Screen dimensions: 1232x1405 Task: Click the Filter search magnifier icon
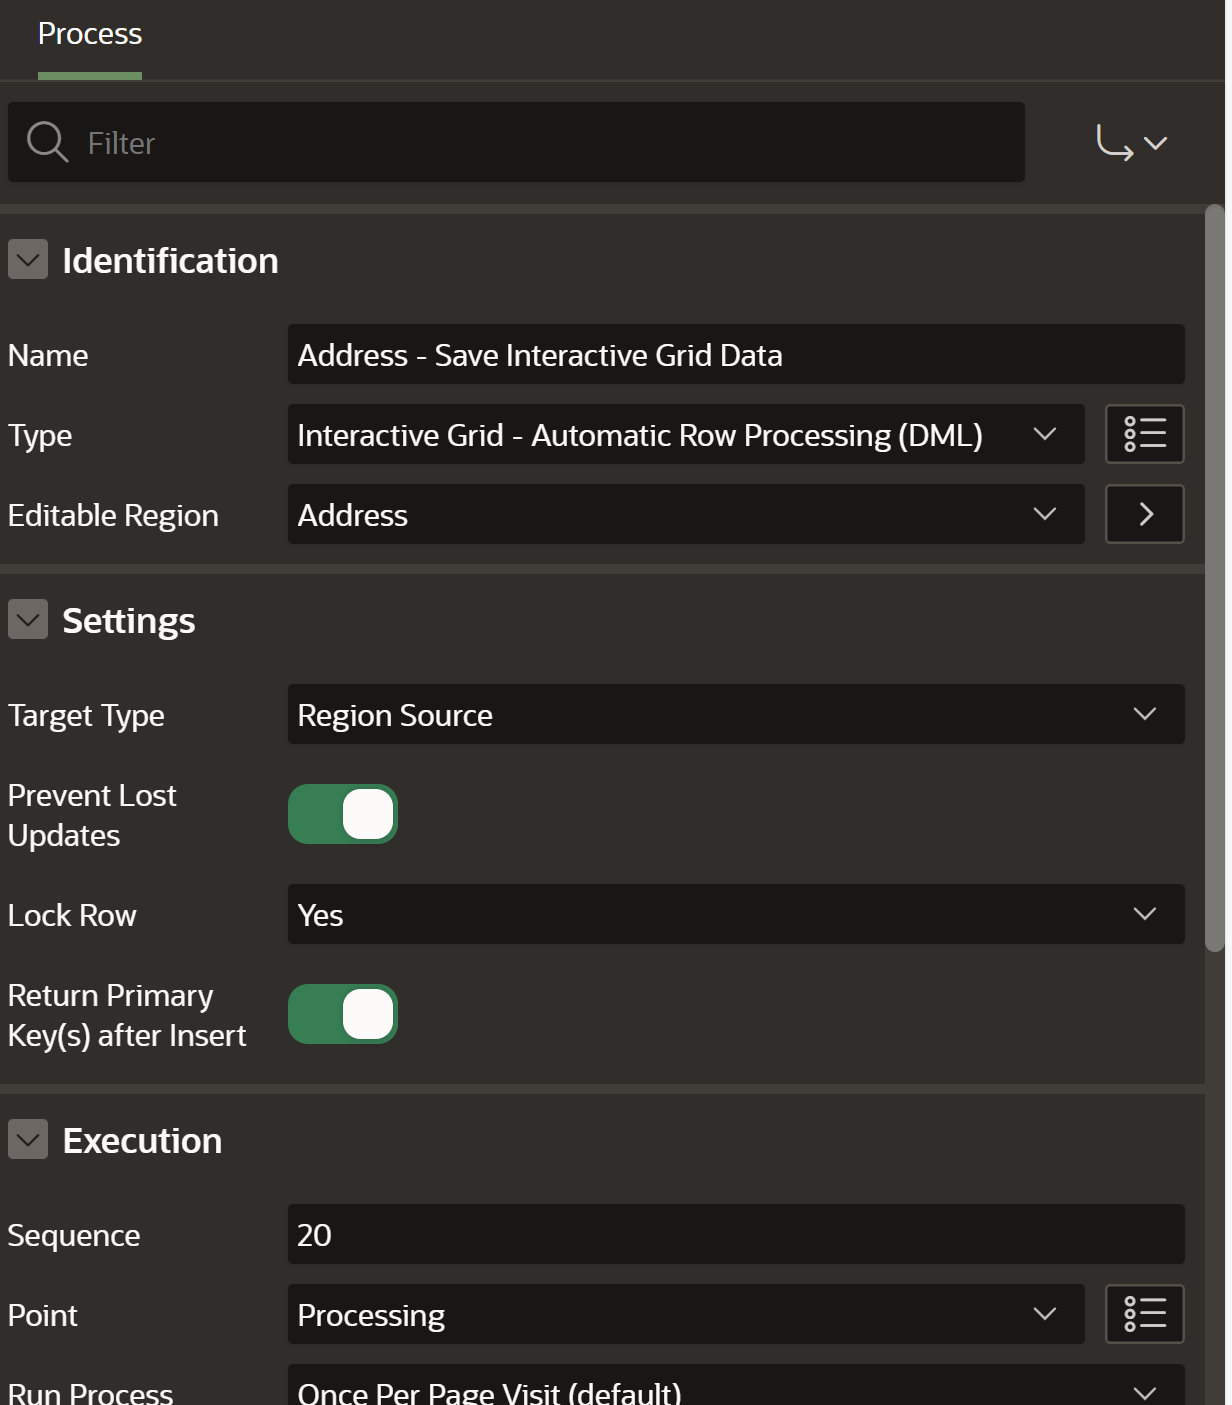(x=47, y=142)
